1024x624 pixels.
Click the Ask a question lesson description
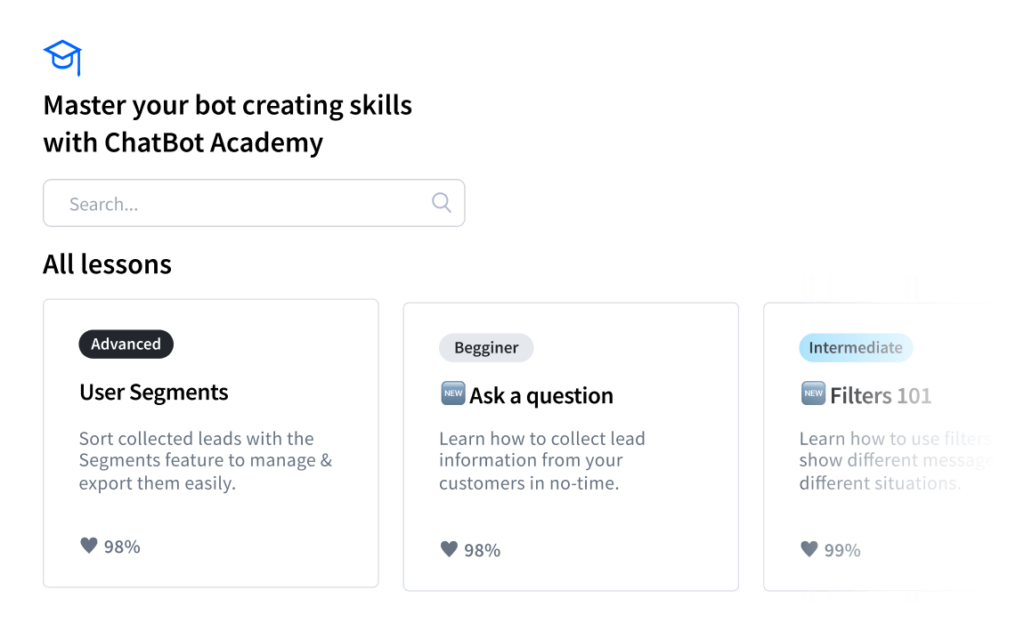tap(542, 461)
